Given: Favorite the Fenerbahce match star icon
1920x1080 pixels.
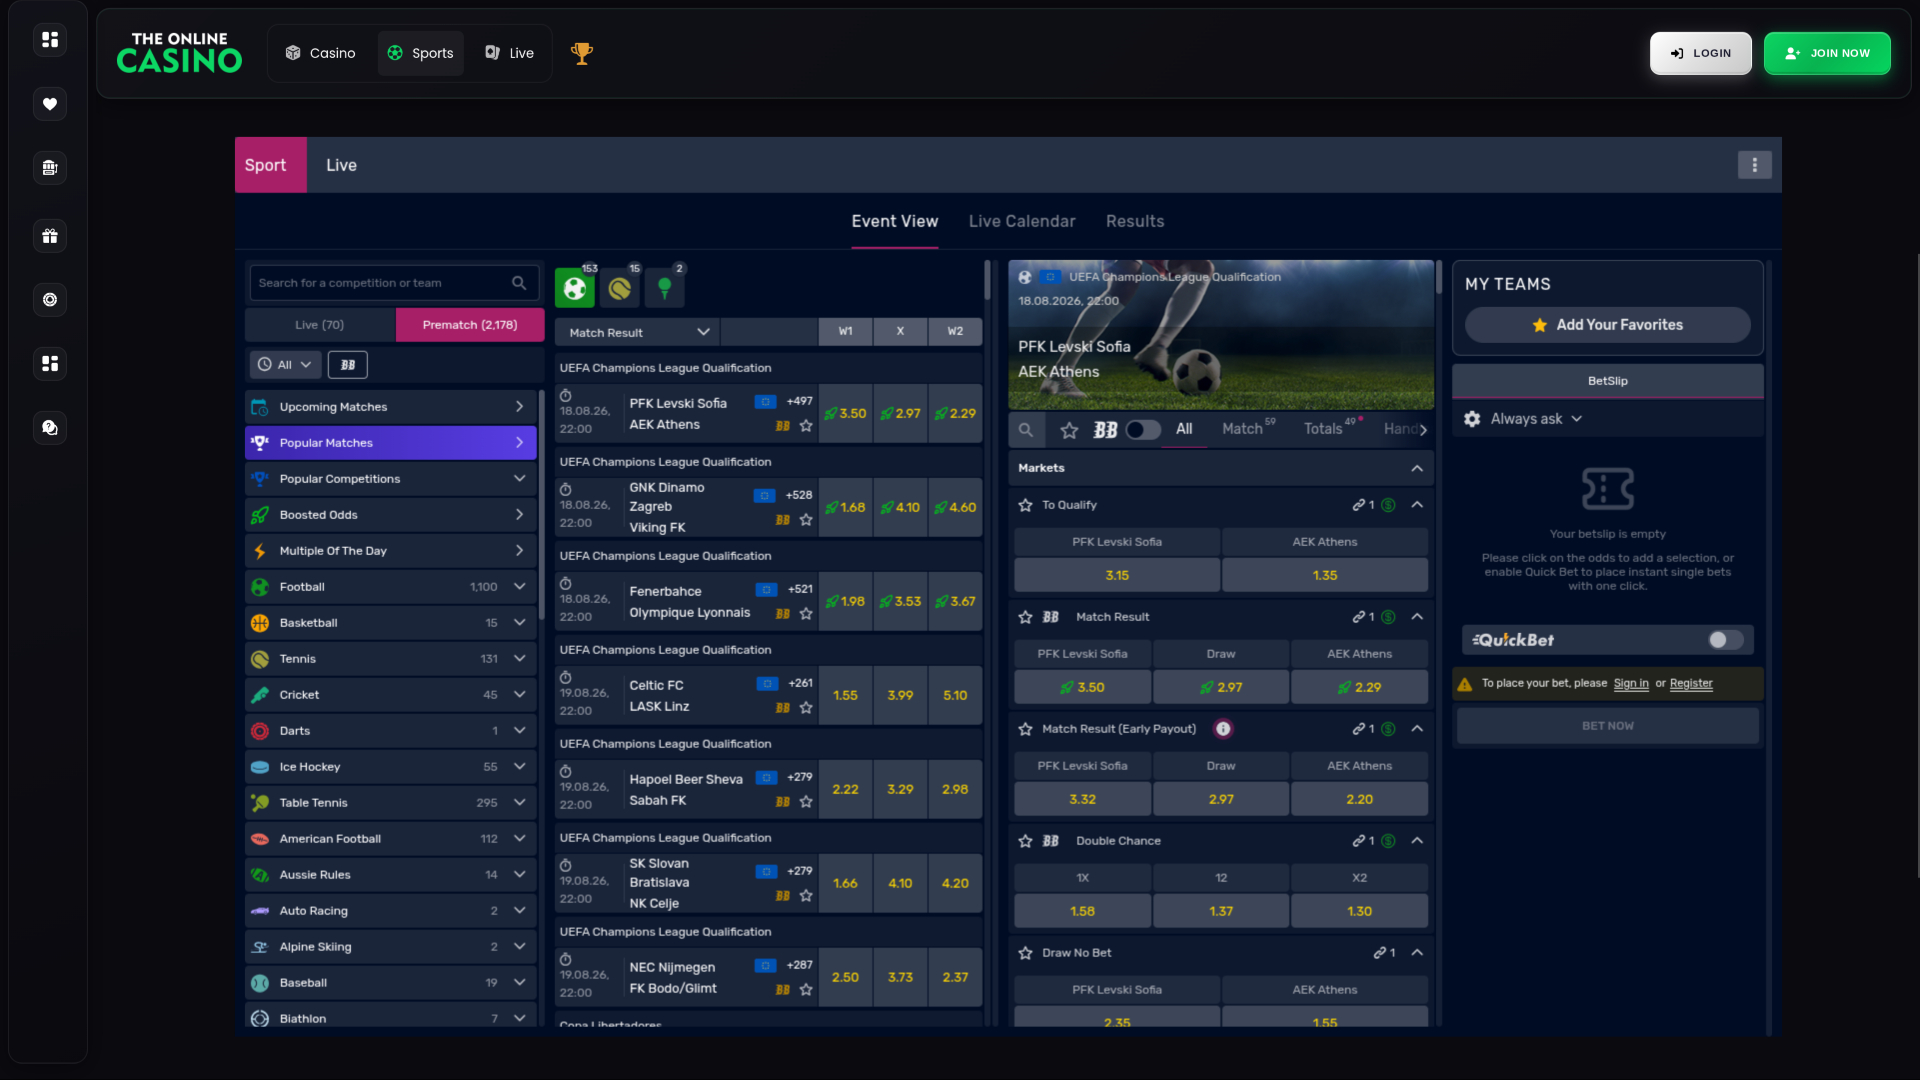Looking at the screenshot, I should point(806,614).
